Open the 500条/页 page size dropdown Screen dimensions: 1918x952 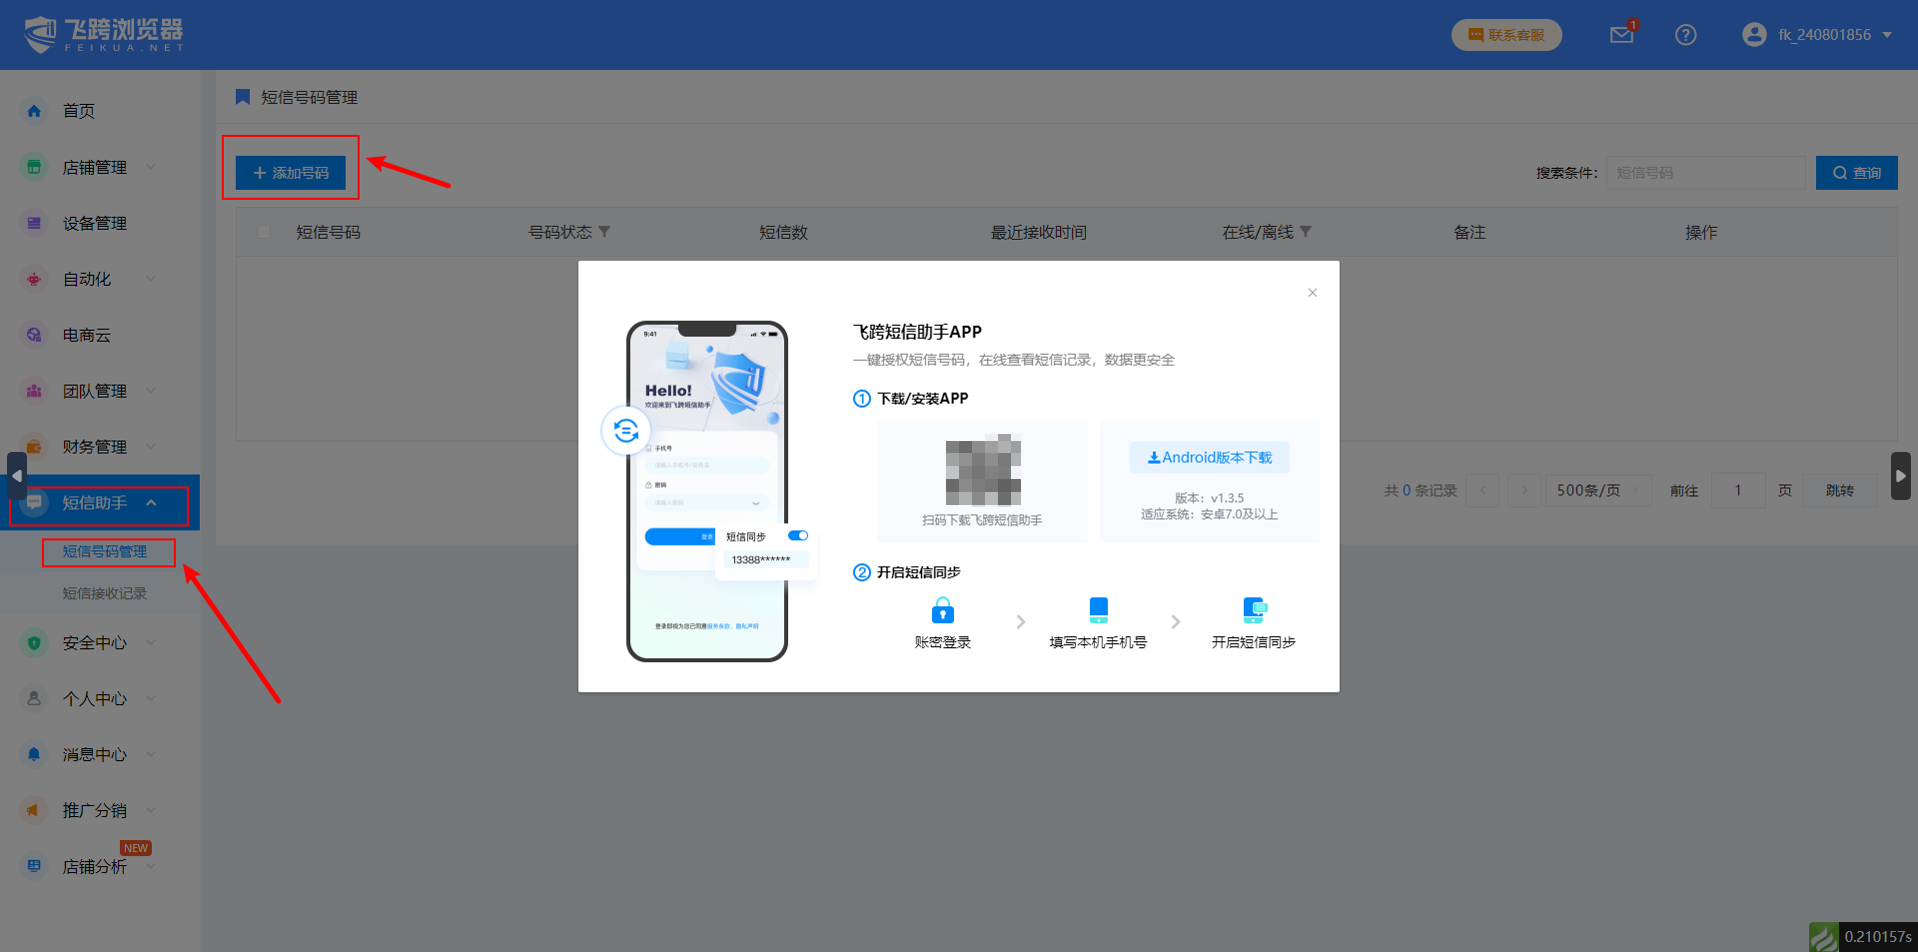tap(1597, 490)
